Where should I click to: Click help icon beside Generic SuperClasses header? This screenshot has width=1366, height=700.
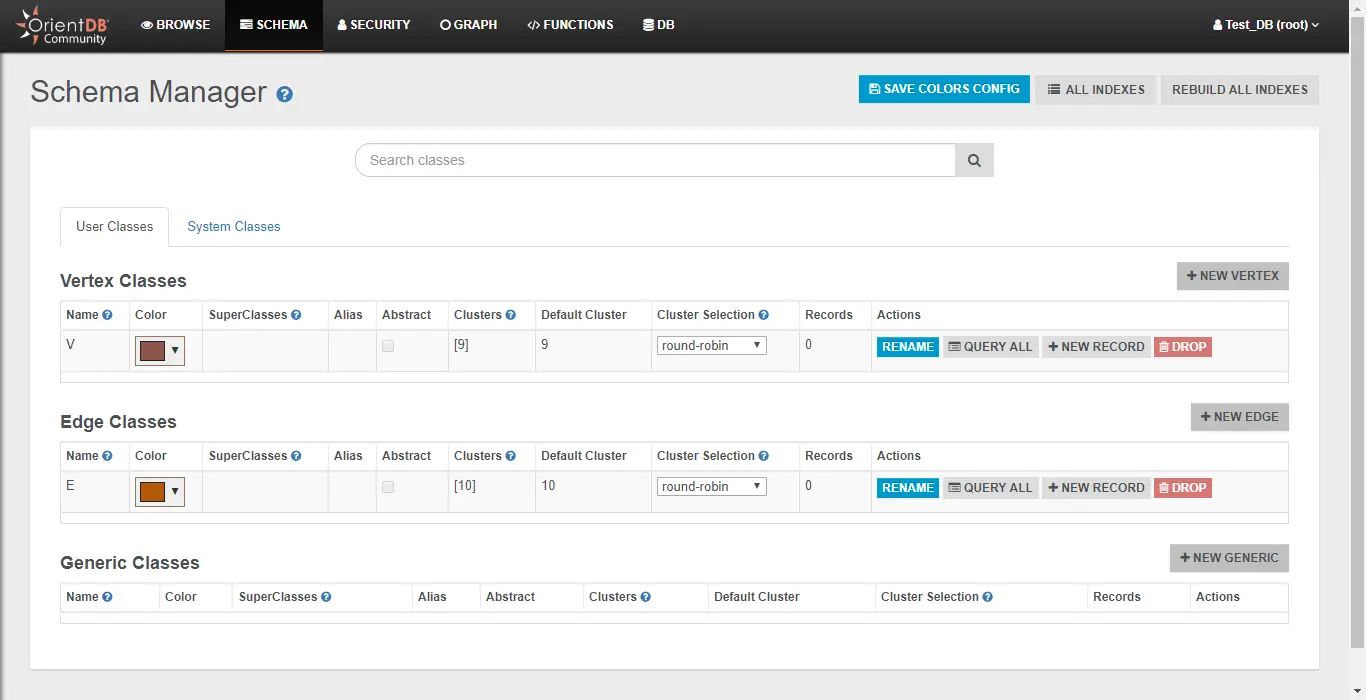pos(326,597)
